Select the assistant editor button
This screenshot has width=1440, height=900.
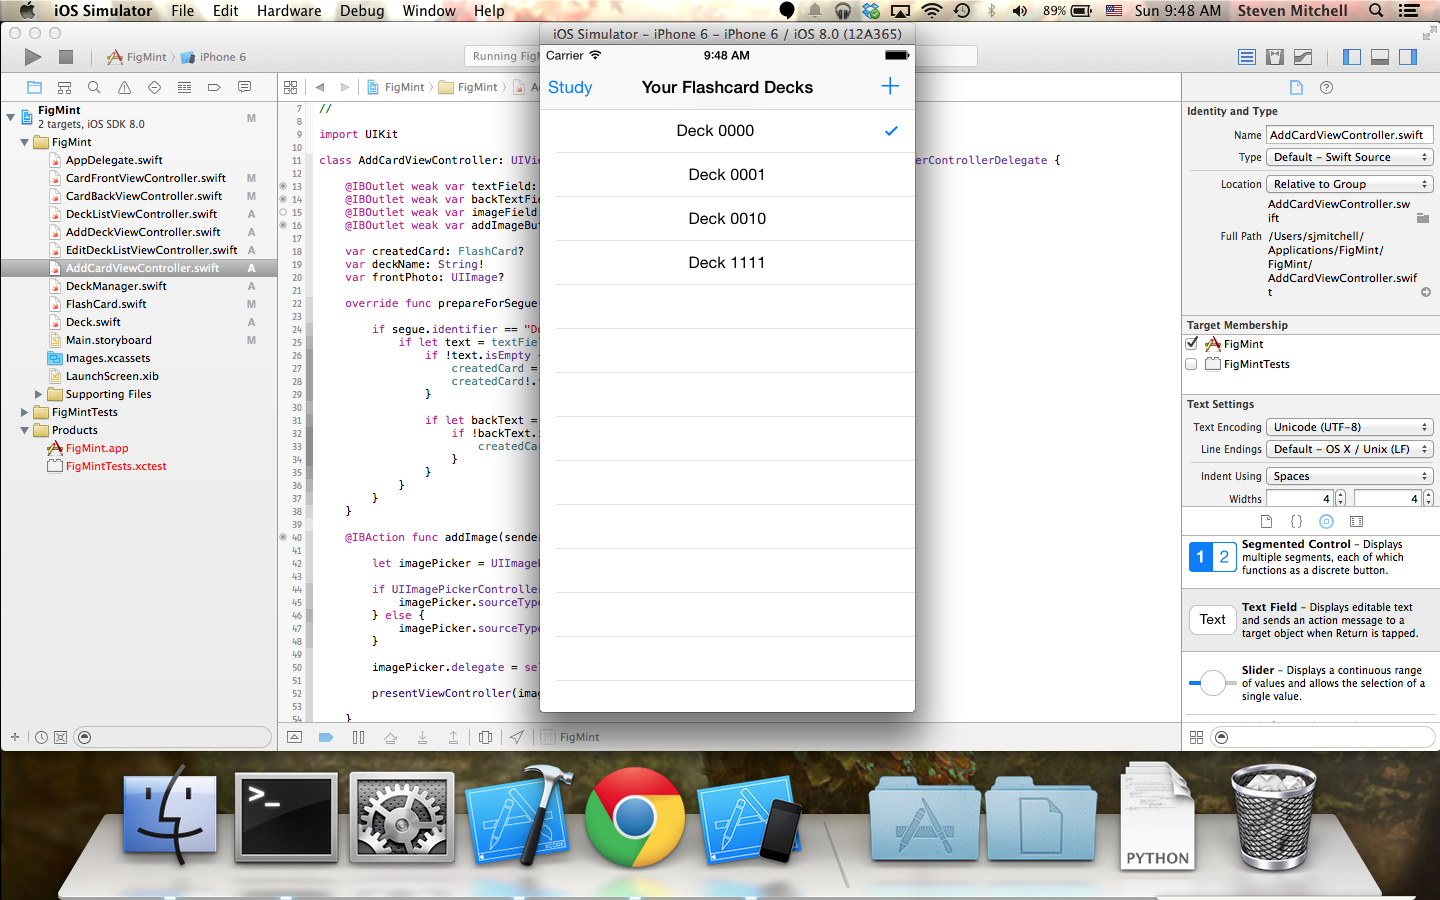[x=1274, y=57]
